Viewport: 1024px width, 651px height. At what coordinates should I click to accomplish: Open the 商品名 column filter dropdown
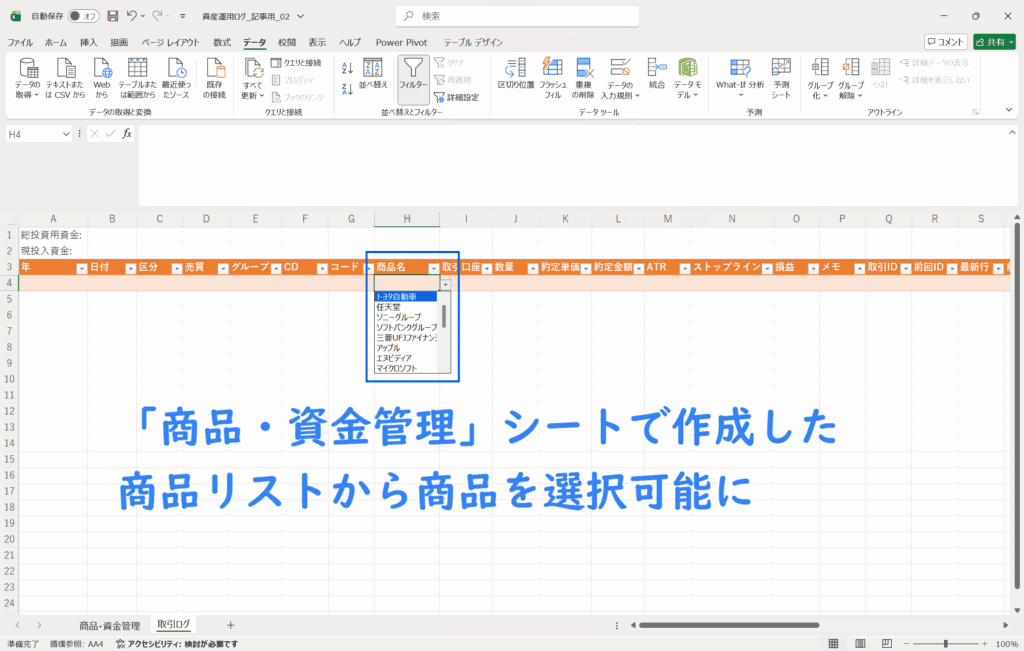433,268
